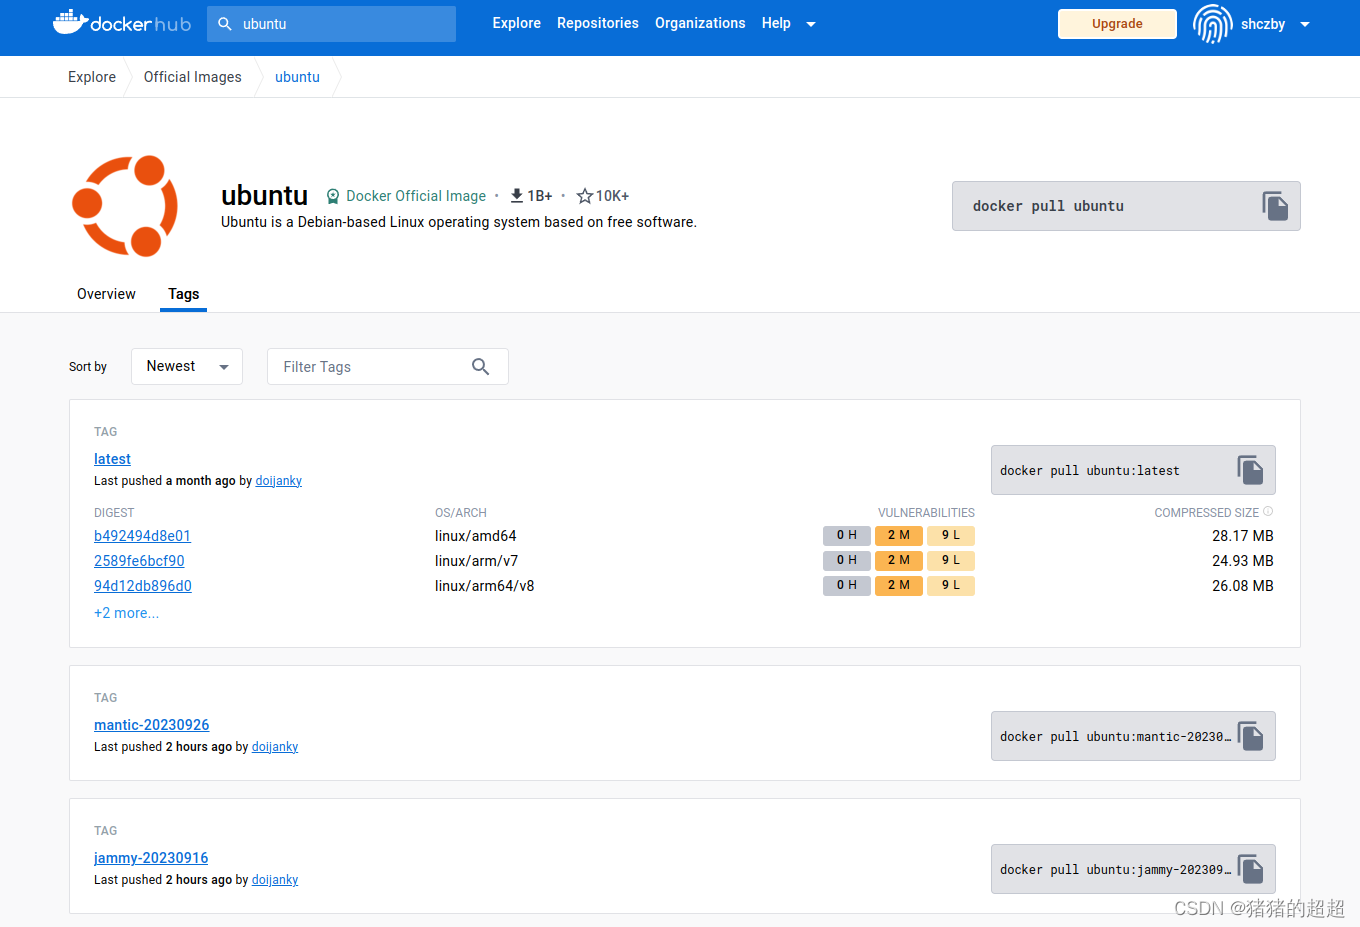Click the Docker Hub whale logo
This screenshot has height=927, width=1360.
click(x=72, y=22)
